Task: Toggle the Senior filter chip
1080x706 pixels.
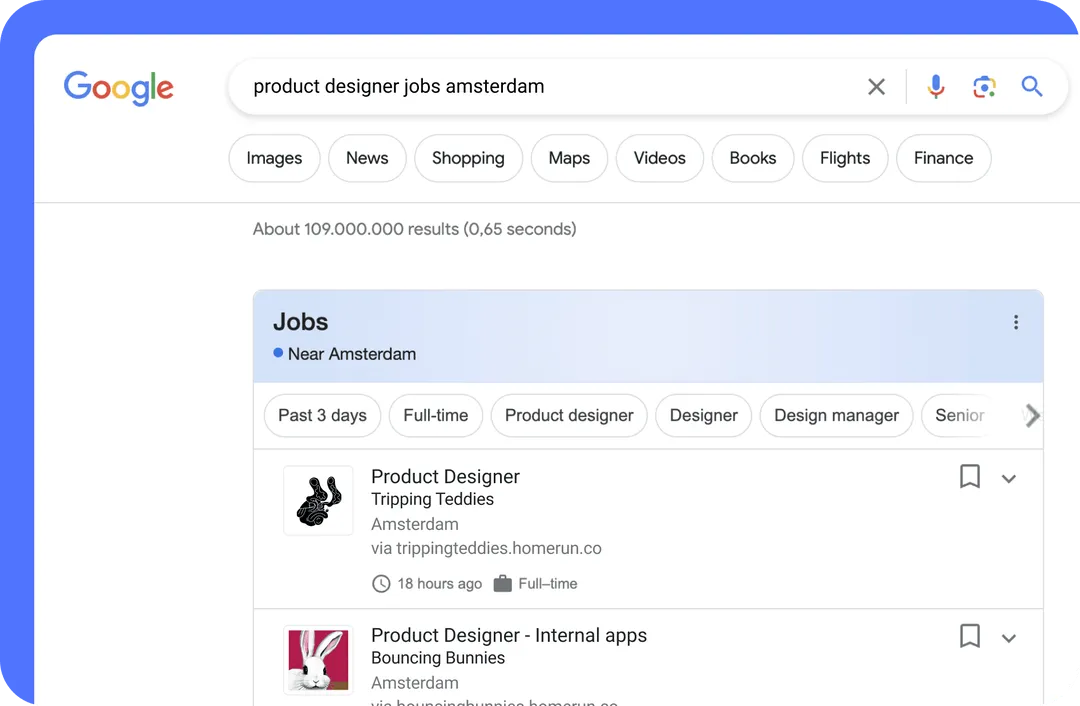Action: (959, 415)
